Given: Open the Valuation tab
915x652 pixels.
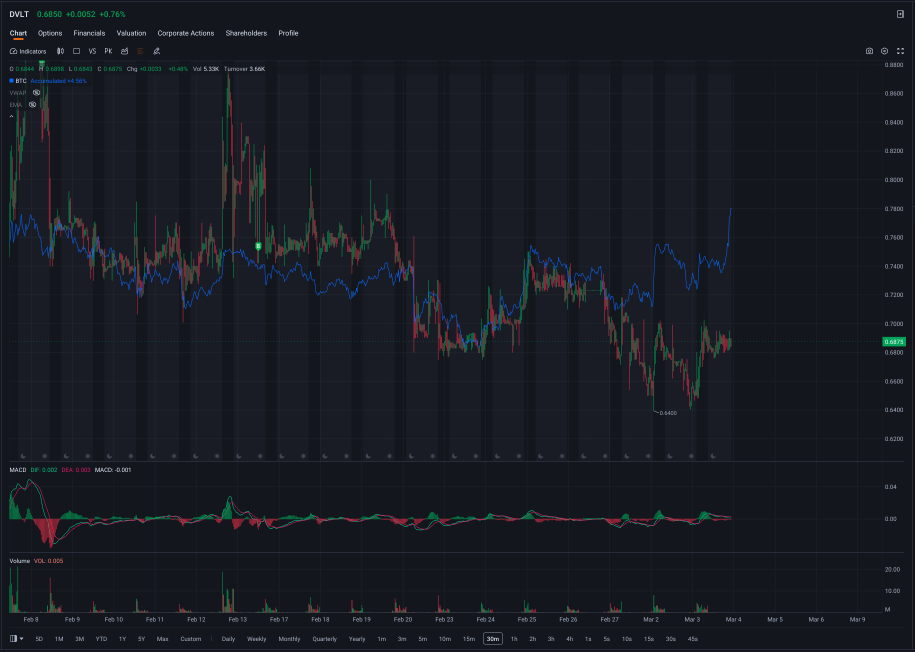Looking at the screenshot, I should tap(131, 33).
